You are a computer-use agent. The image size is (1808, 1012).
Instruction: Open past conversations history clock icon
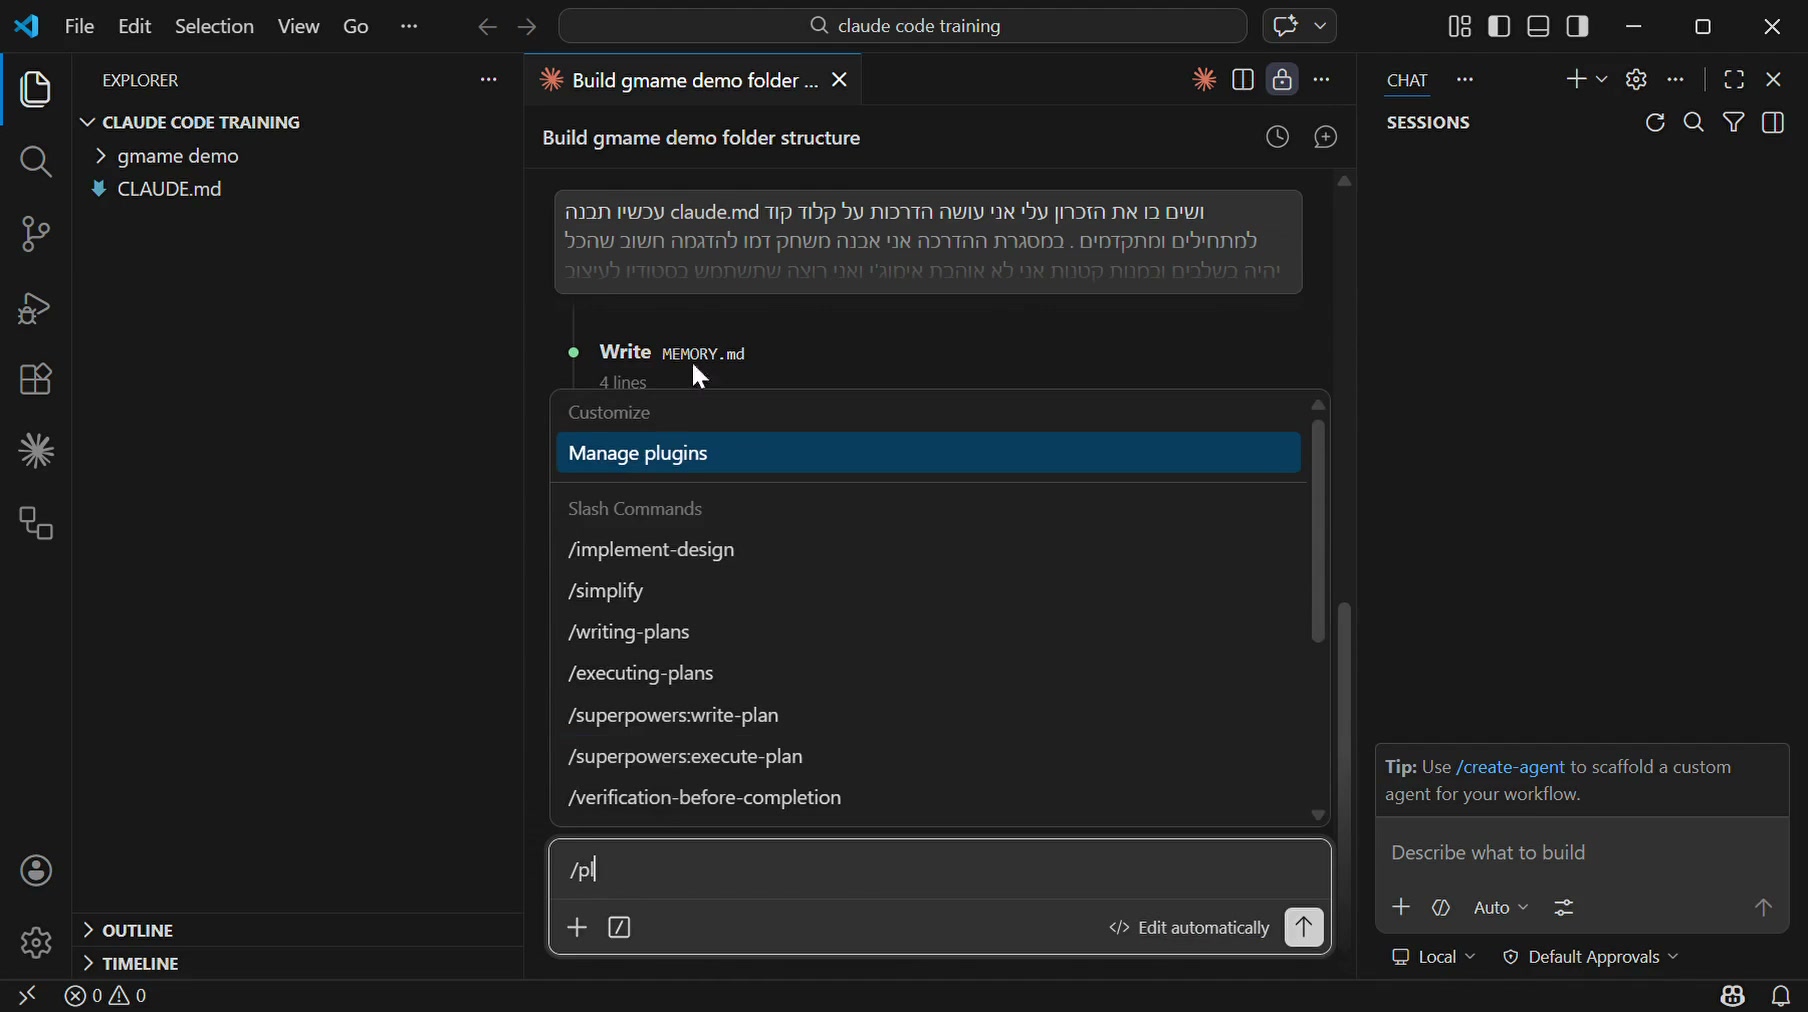click(x=1277, y=138)
